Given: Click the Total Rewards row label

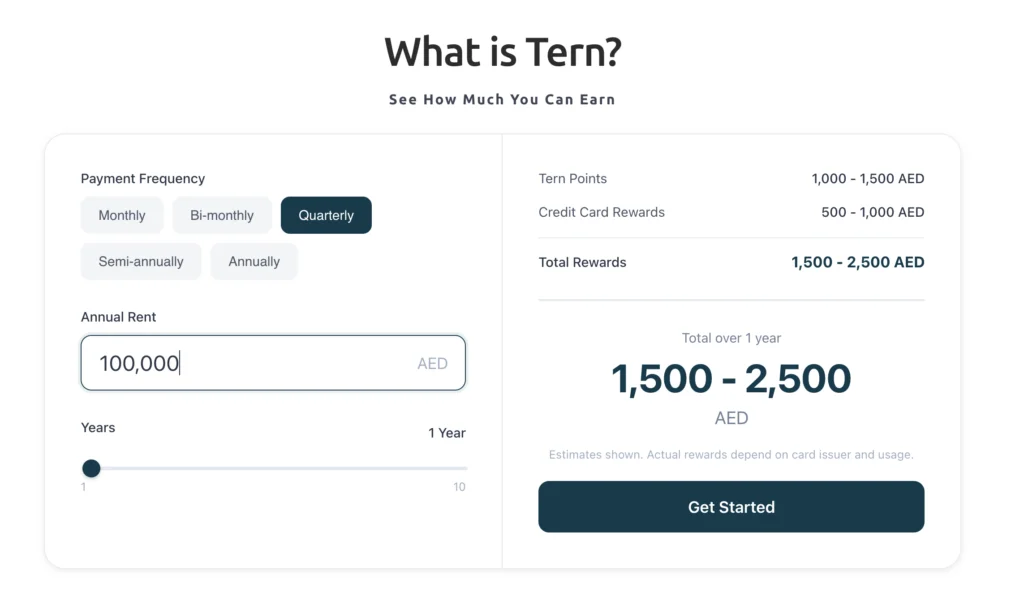Looking at the screenshot, I should pyautogui.click(x=582, y=262).
